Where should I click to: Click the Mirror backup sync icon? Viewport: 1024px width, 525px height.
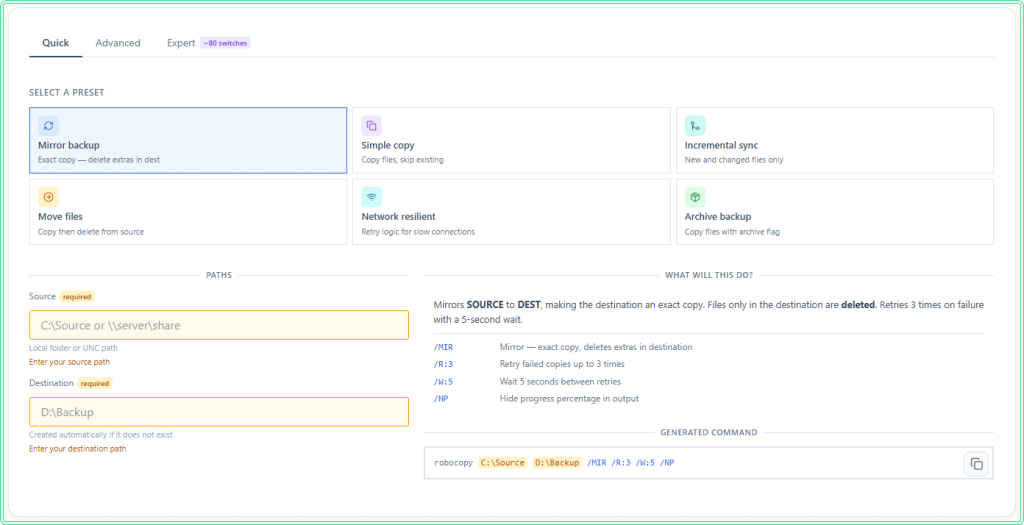click(x=48, y=125)
